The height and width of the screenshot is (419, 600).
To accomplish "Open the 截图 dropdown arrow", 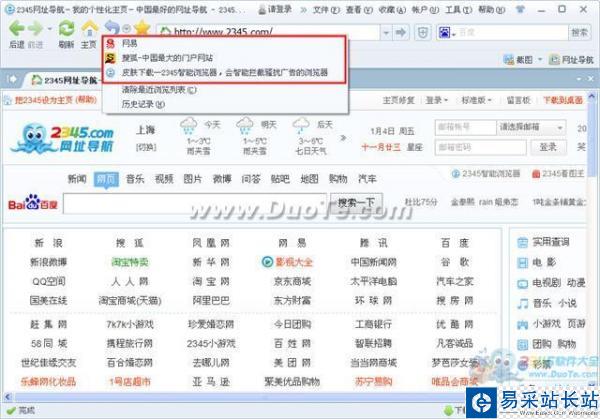I will (x=540, y=60).
